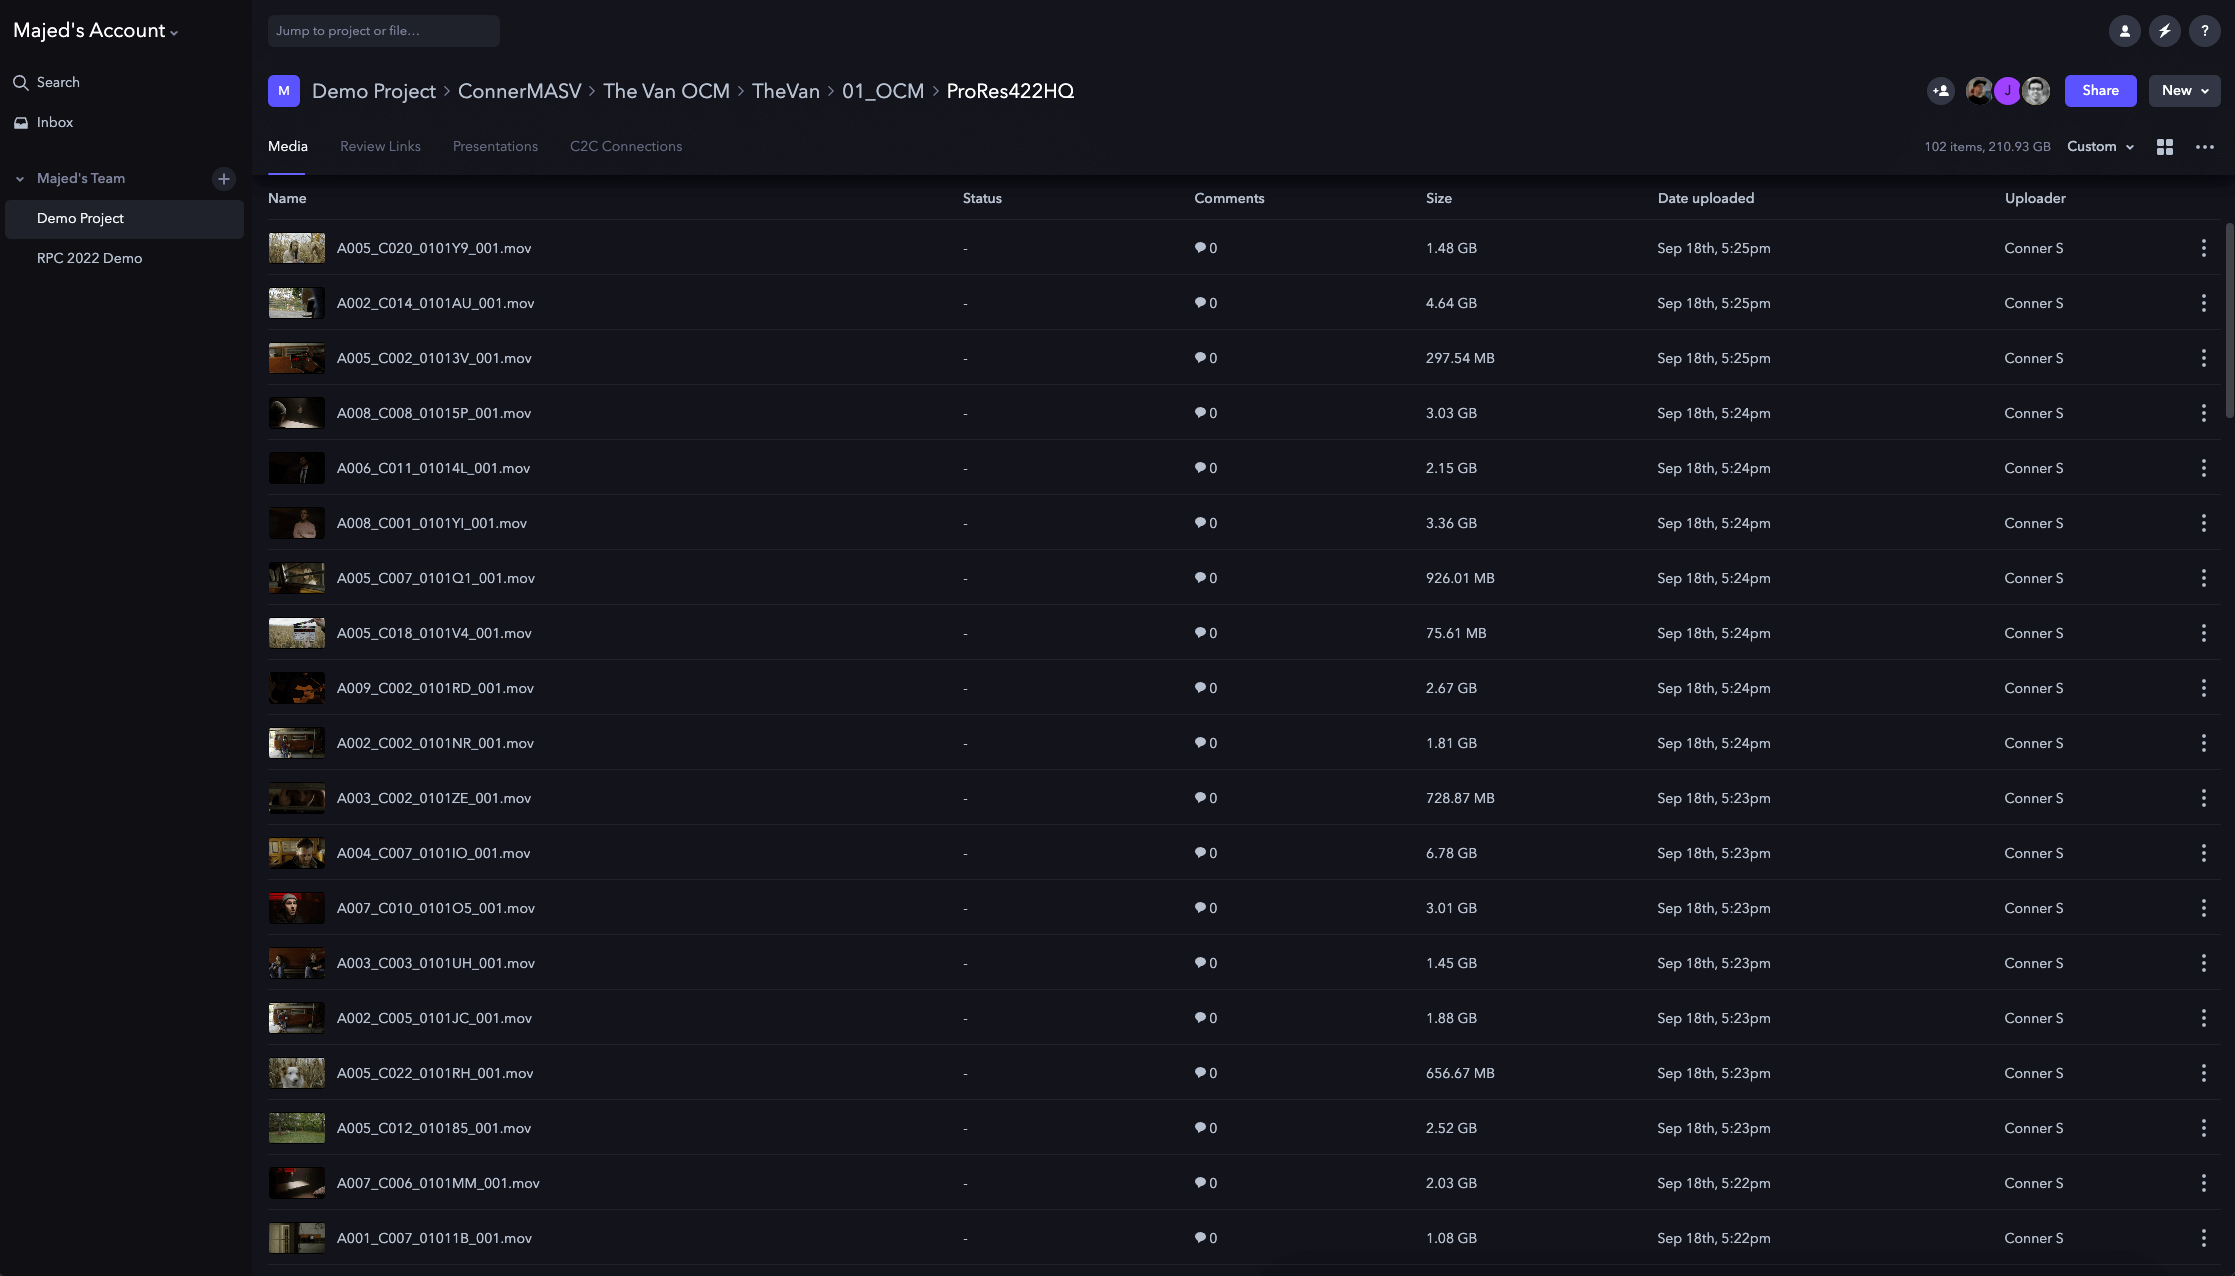Collapse the Majed's Team section
This screenshot has height=1276, width=2235.
click(20, 179)
